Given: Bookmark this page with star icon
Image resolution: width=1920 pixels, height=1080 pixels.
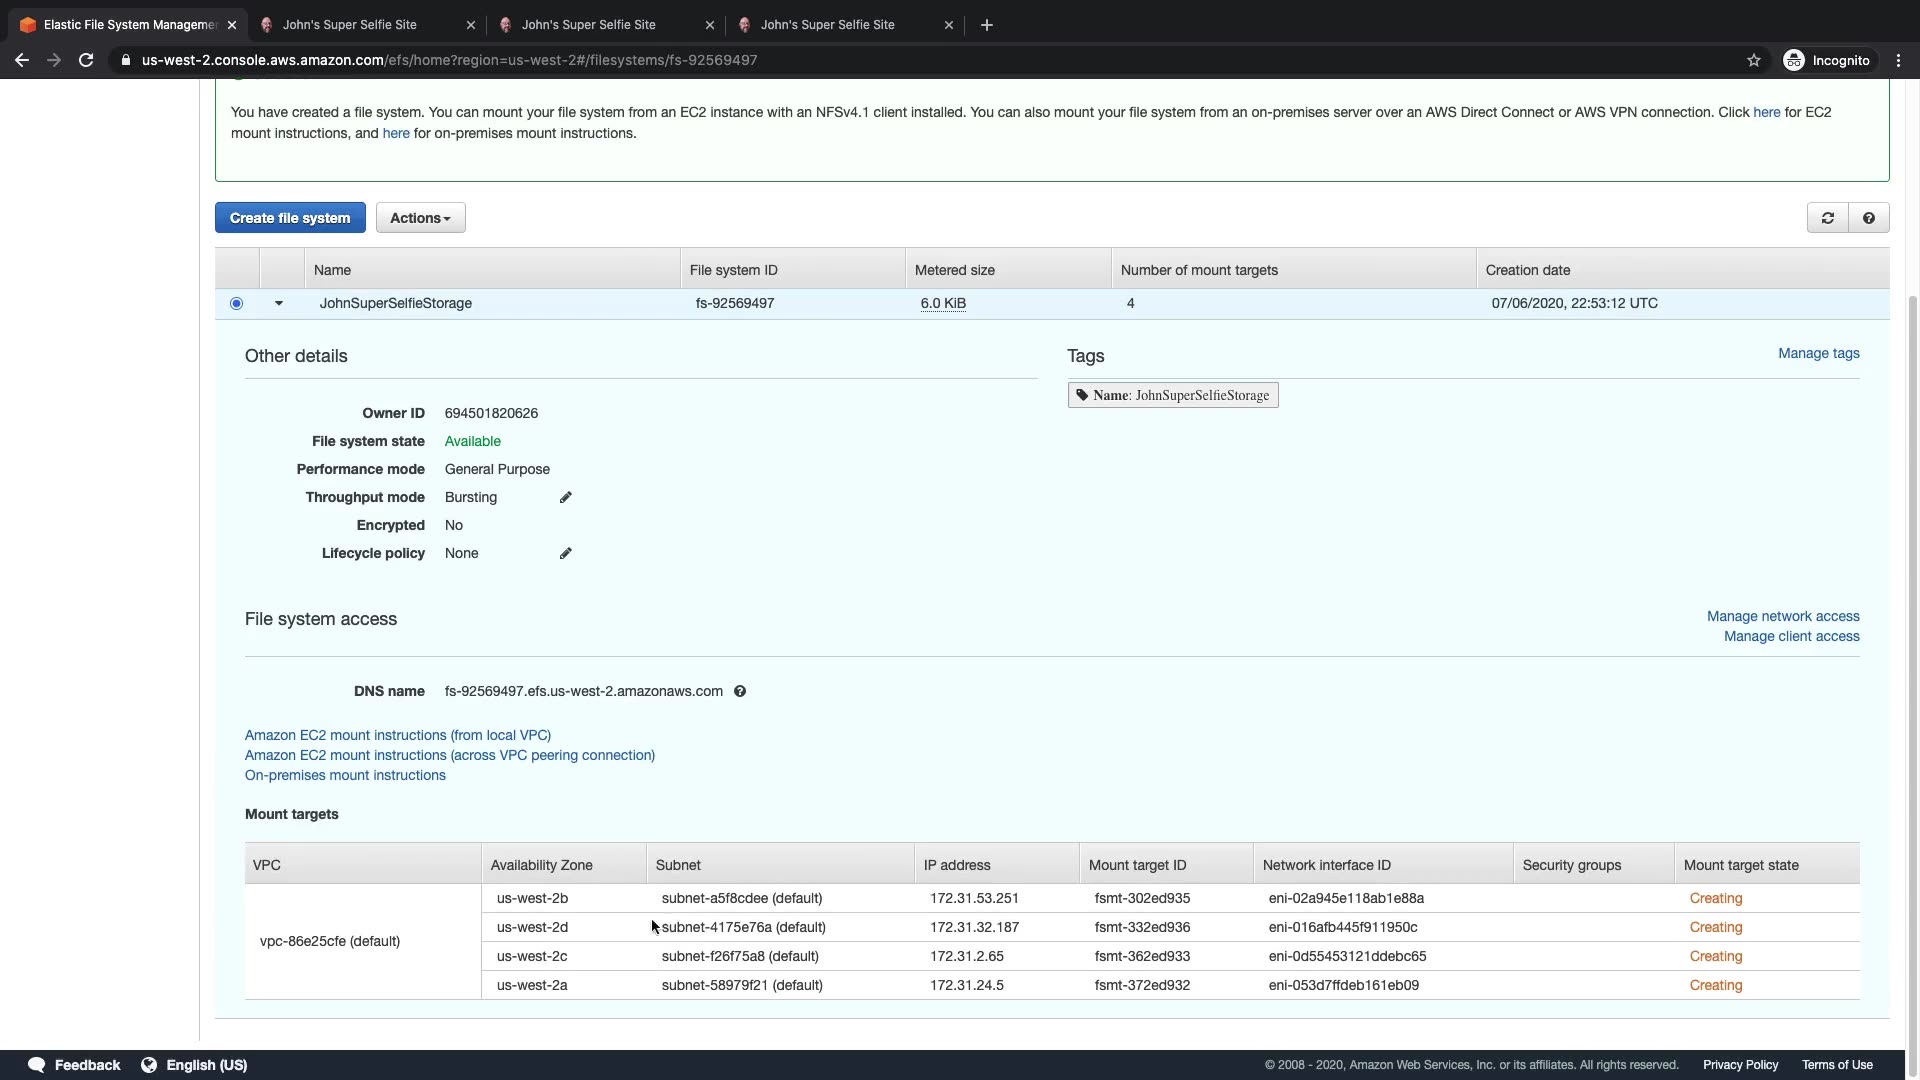Looking at the screenshot, I should 1753,60.
